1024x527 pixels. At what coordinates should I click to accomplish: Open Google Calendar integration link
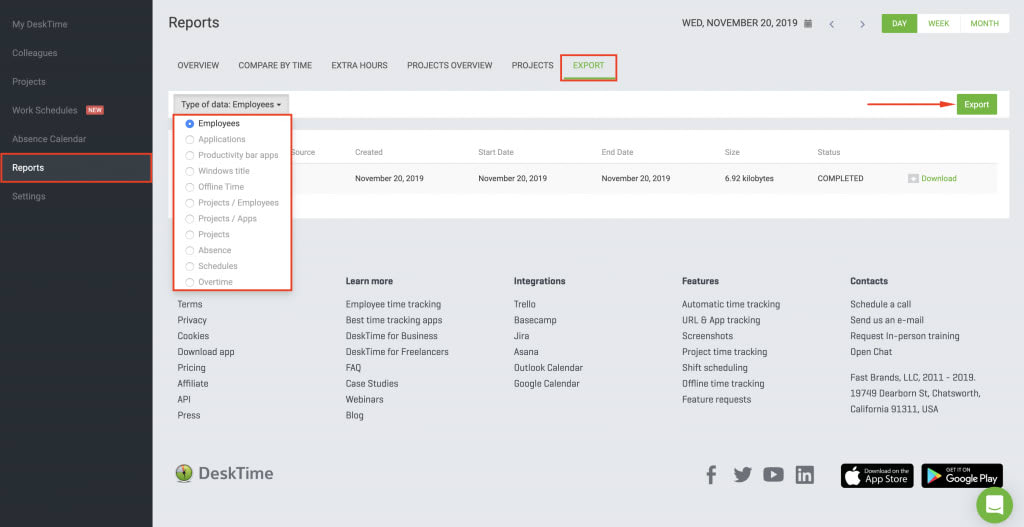[x=547, y=383]
